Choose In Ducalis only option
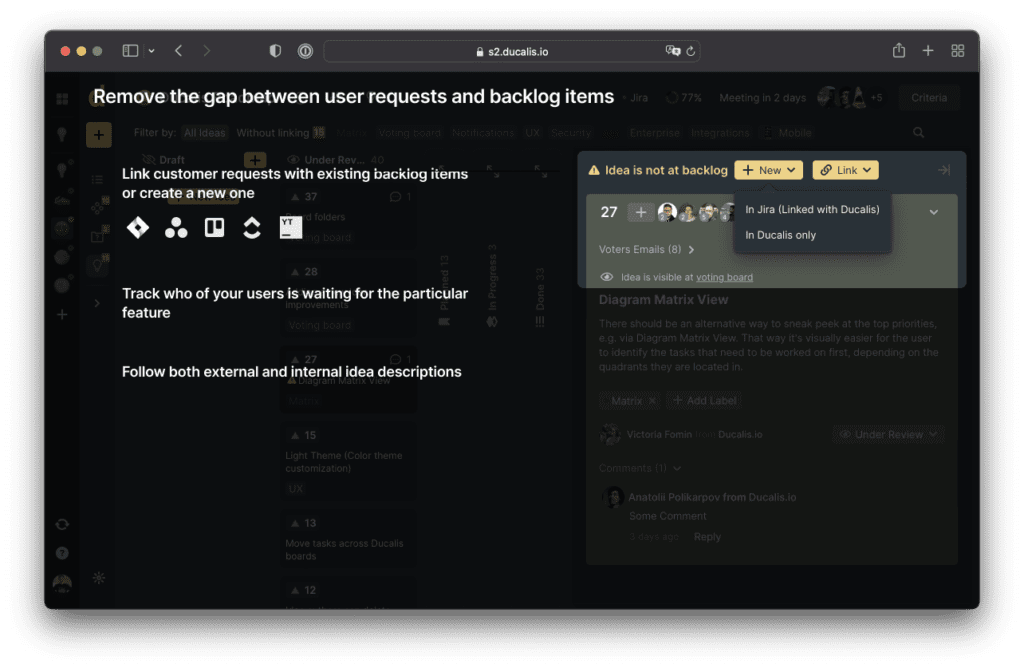This screenshot has width=1024, height=668. 780,235
